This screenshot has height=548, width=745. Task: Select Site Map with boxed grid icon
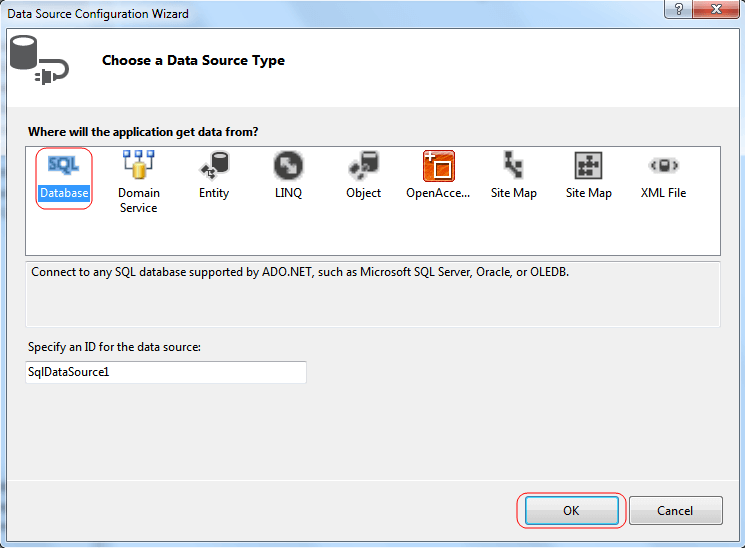(588, 176)
